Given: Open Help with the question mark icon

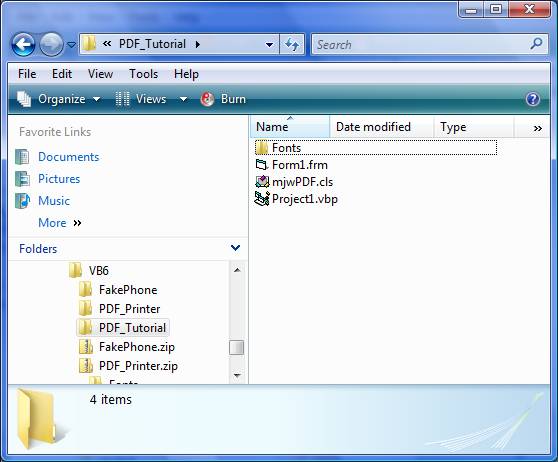Looking at the screenshot, I should click(x=532, y=99).
